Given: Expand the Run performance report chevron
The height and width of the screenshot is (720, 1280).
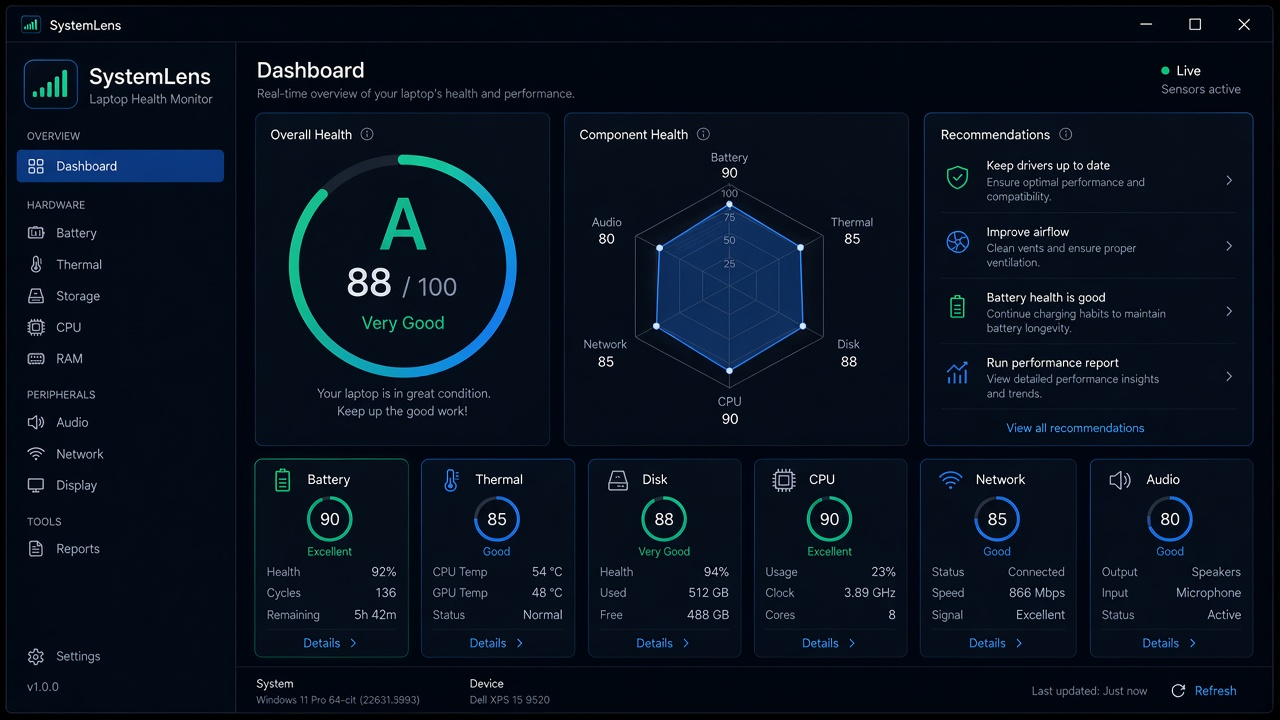Looking at the screenshot, I should tap(1229, 377).
